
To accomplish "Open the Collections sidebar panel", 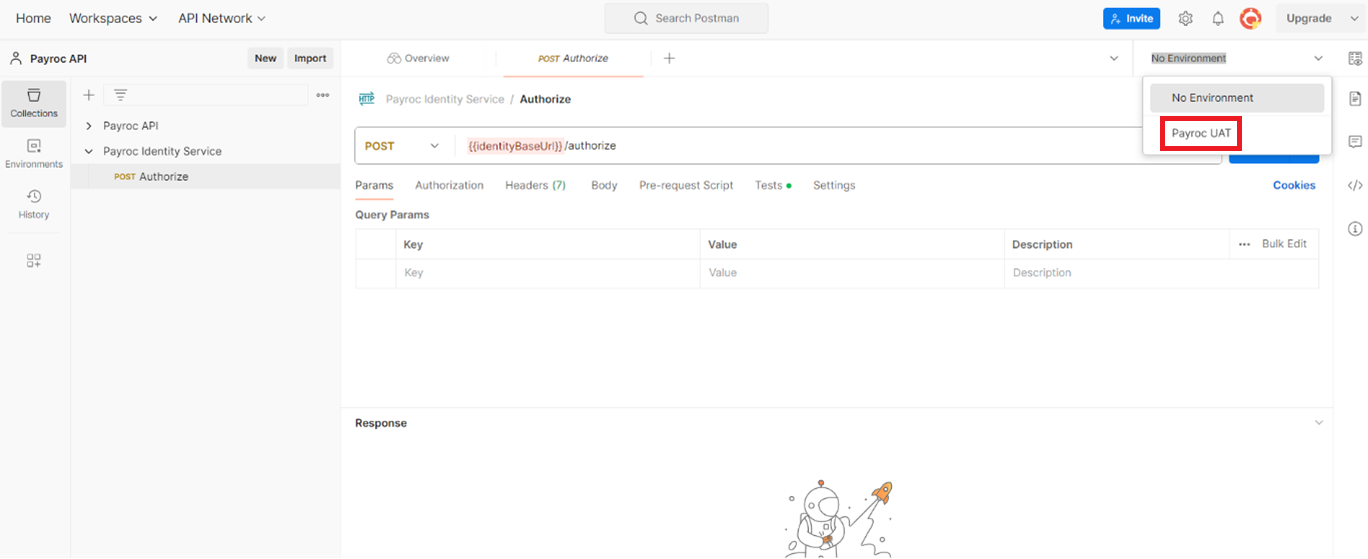I will [x=34, y=103].
